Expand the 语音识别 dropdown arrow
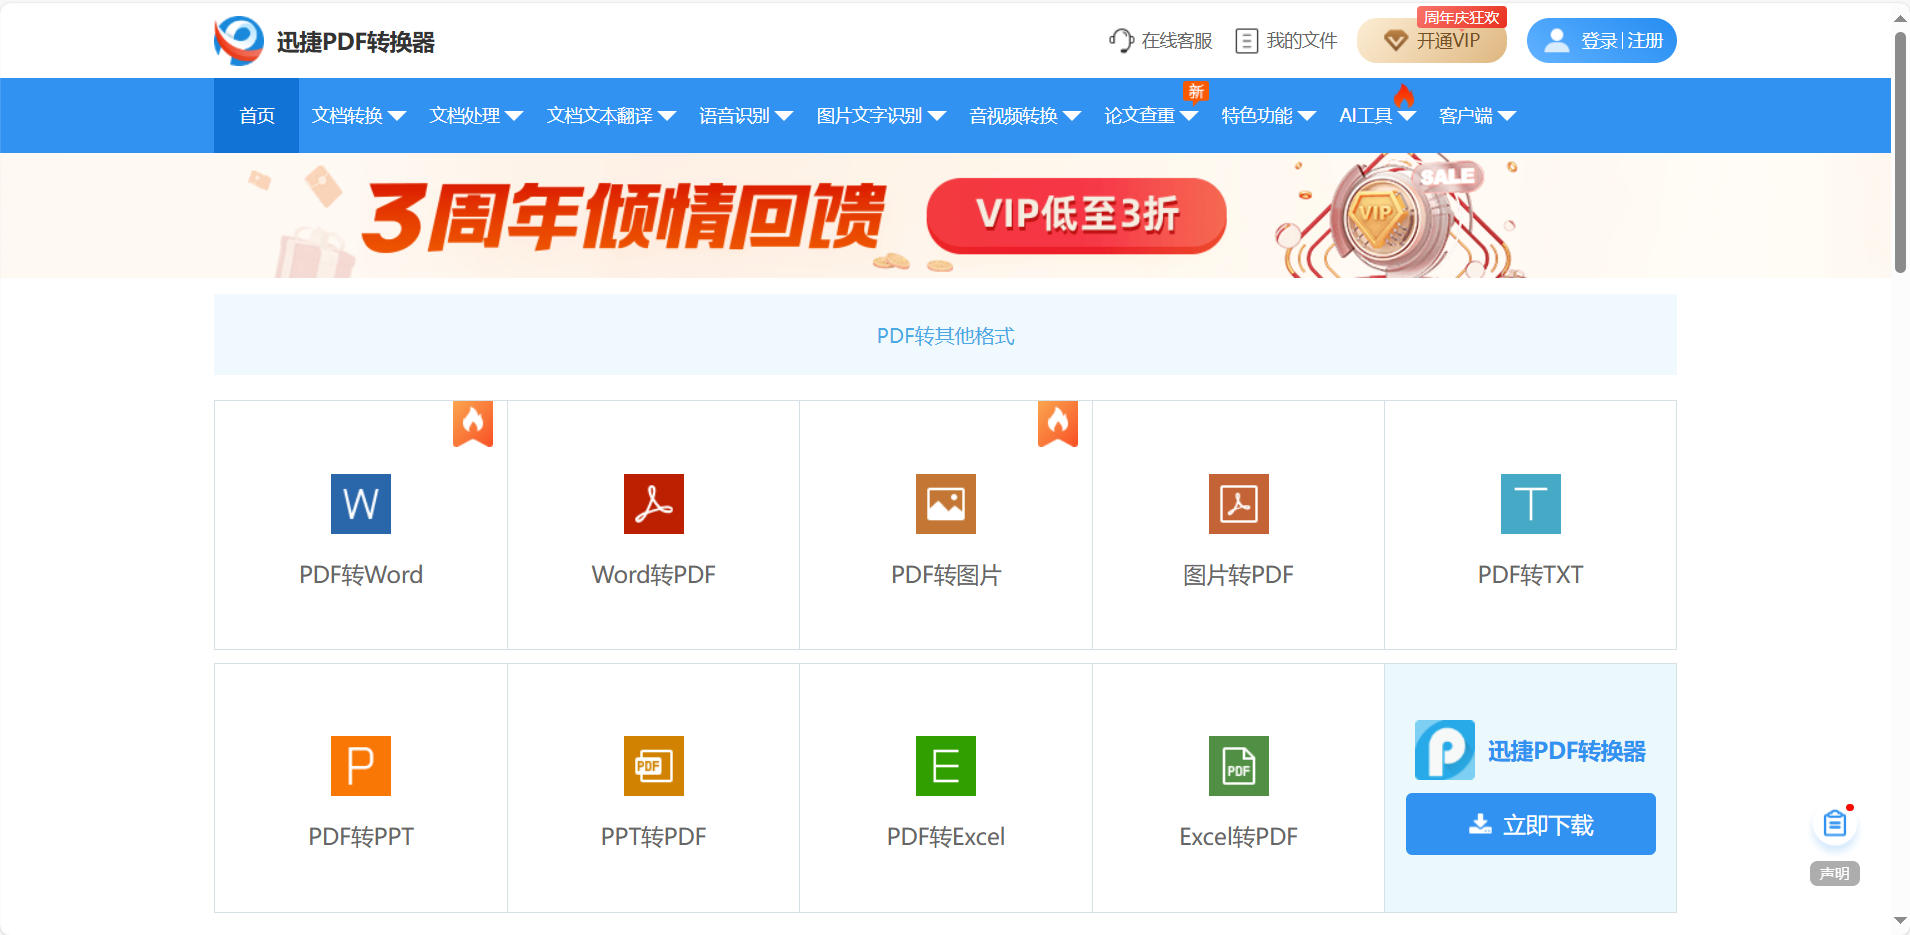1910x935 pixels. pos(784,116)
